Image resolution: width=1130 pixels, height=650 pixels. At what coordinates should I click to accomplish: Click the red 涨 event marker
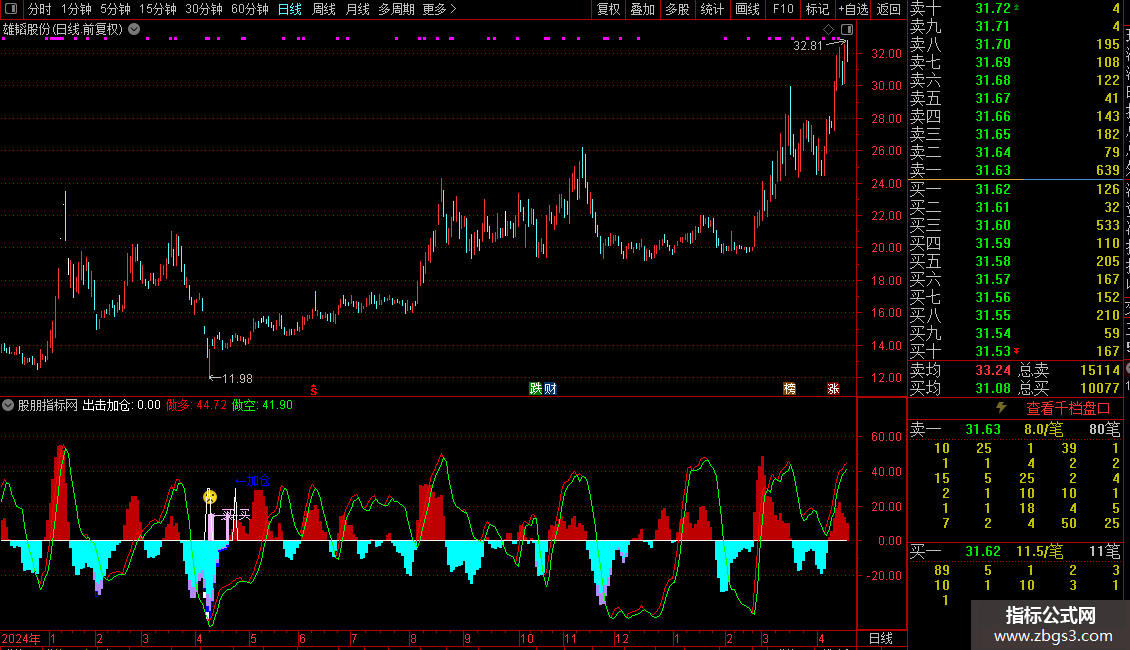click(833, 388)
